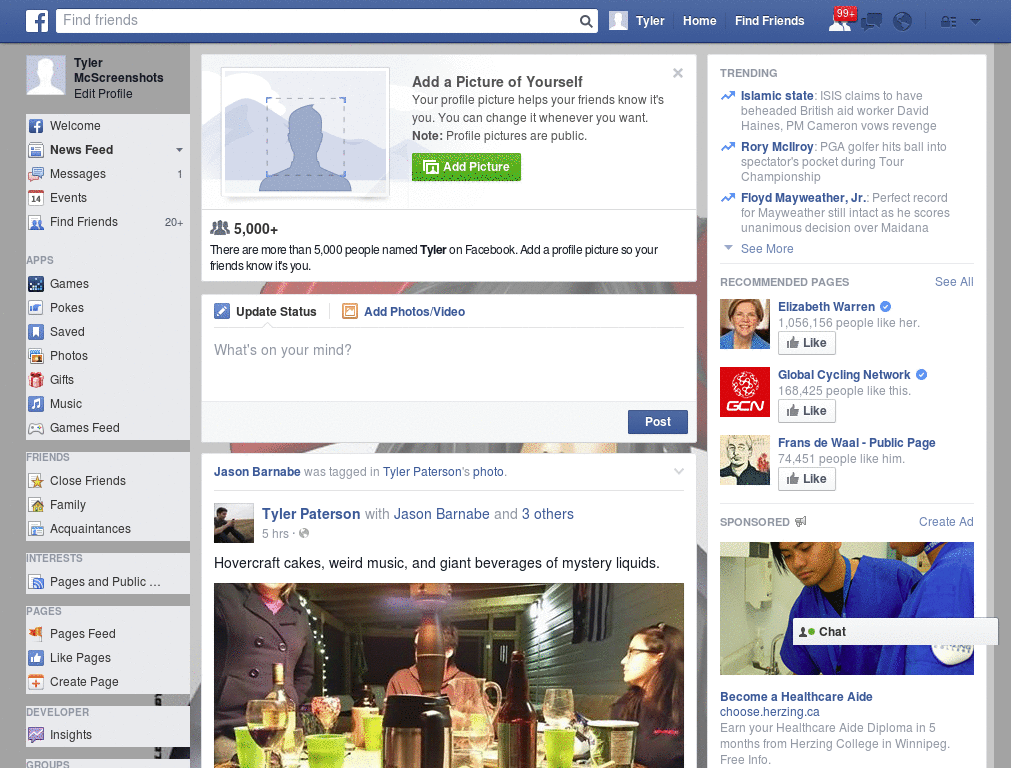Image resolution: width=1024 pixels, height=768 pixels.
Task: Click the Find friends search field
Action: [x=317, y=21]
